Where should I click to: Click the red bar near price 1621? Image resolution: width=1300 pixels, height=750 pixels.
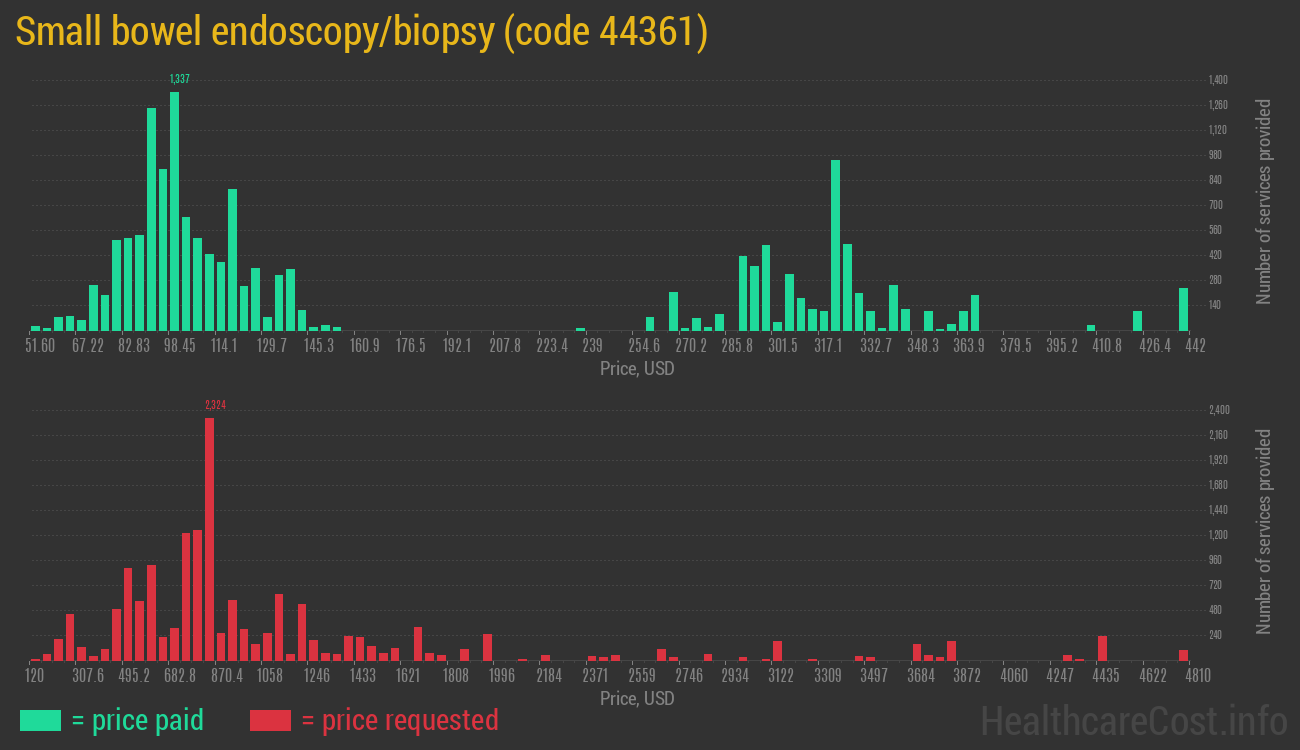click(417, 645)
